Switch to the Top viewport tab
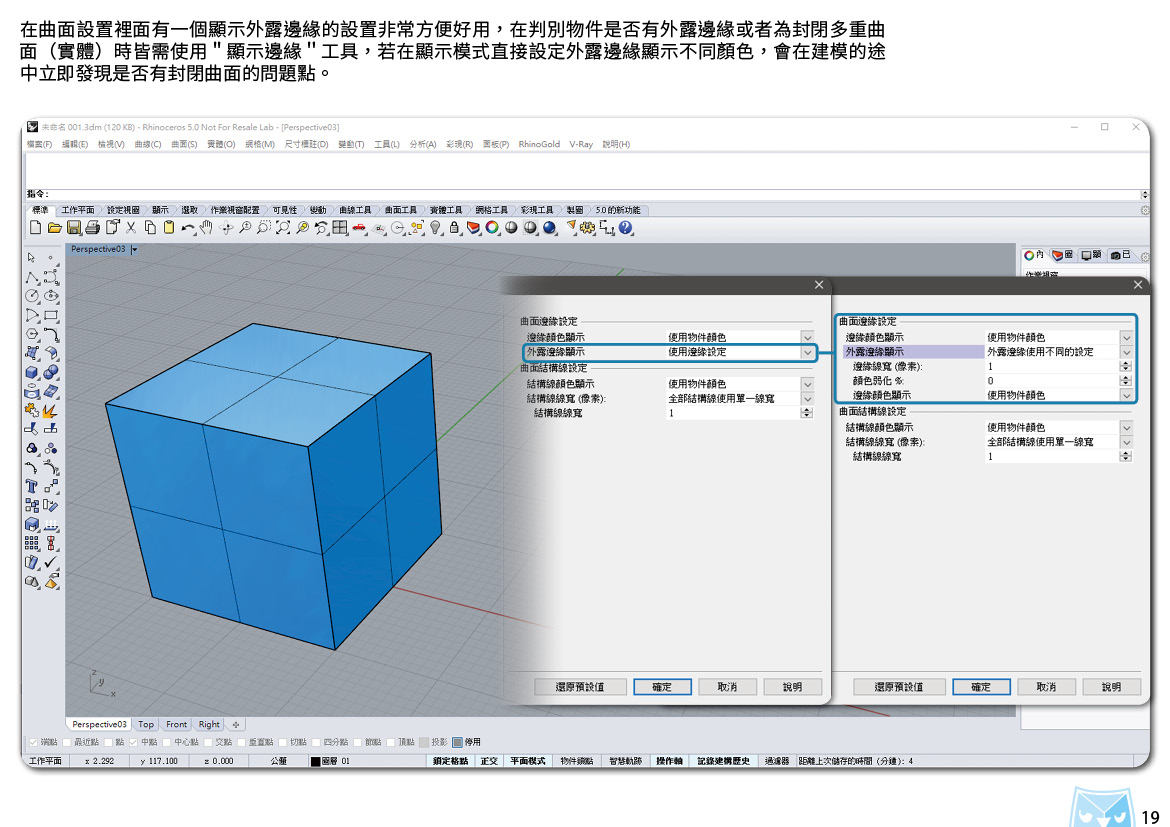The image size is (1170, 827). (146, 725)
